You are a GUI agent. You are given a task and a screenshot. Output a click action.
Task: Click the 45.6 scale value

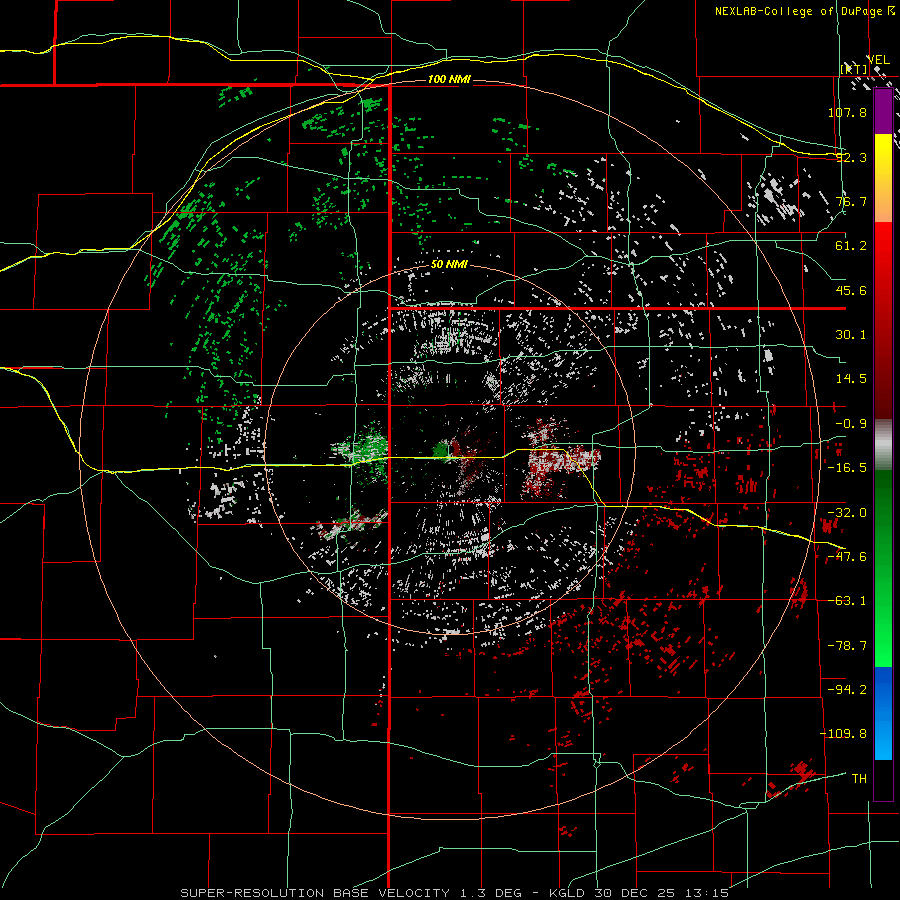coord(851,290)
